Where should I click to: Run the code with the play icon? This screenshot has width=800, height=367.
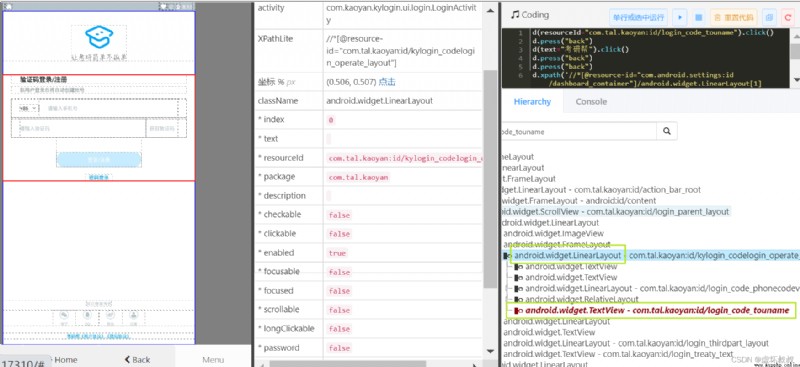pyautogui.click(x=679, y=17)
